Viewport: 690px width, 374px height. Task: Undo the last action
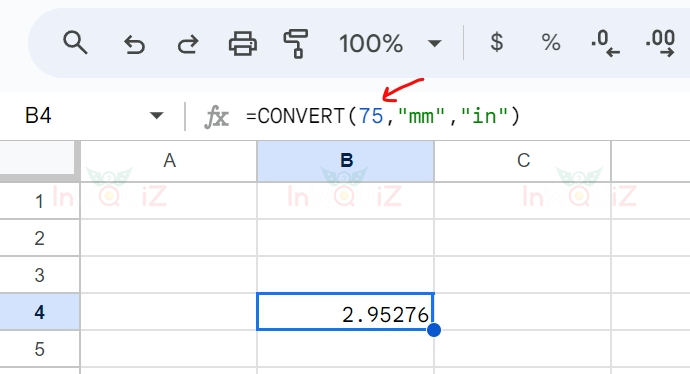(134, 44)
